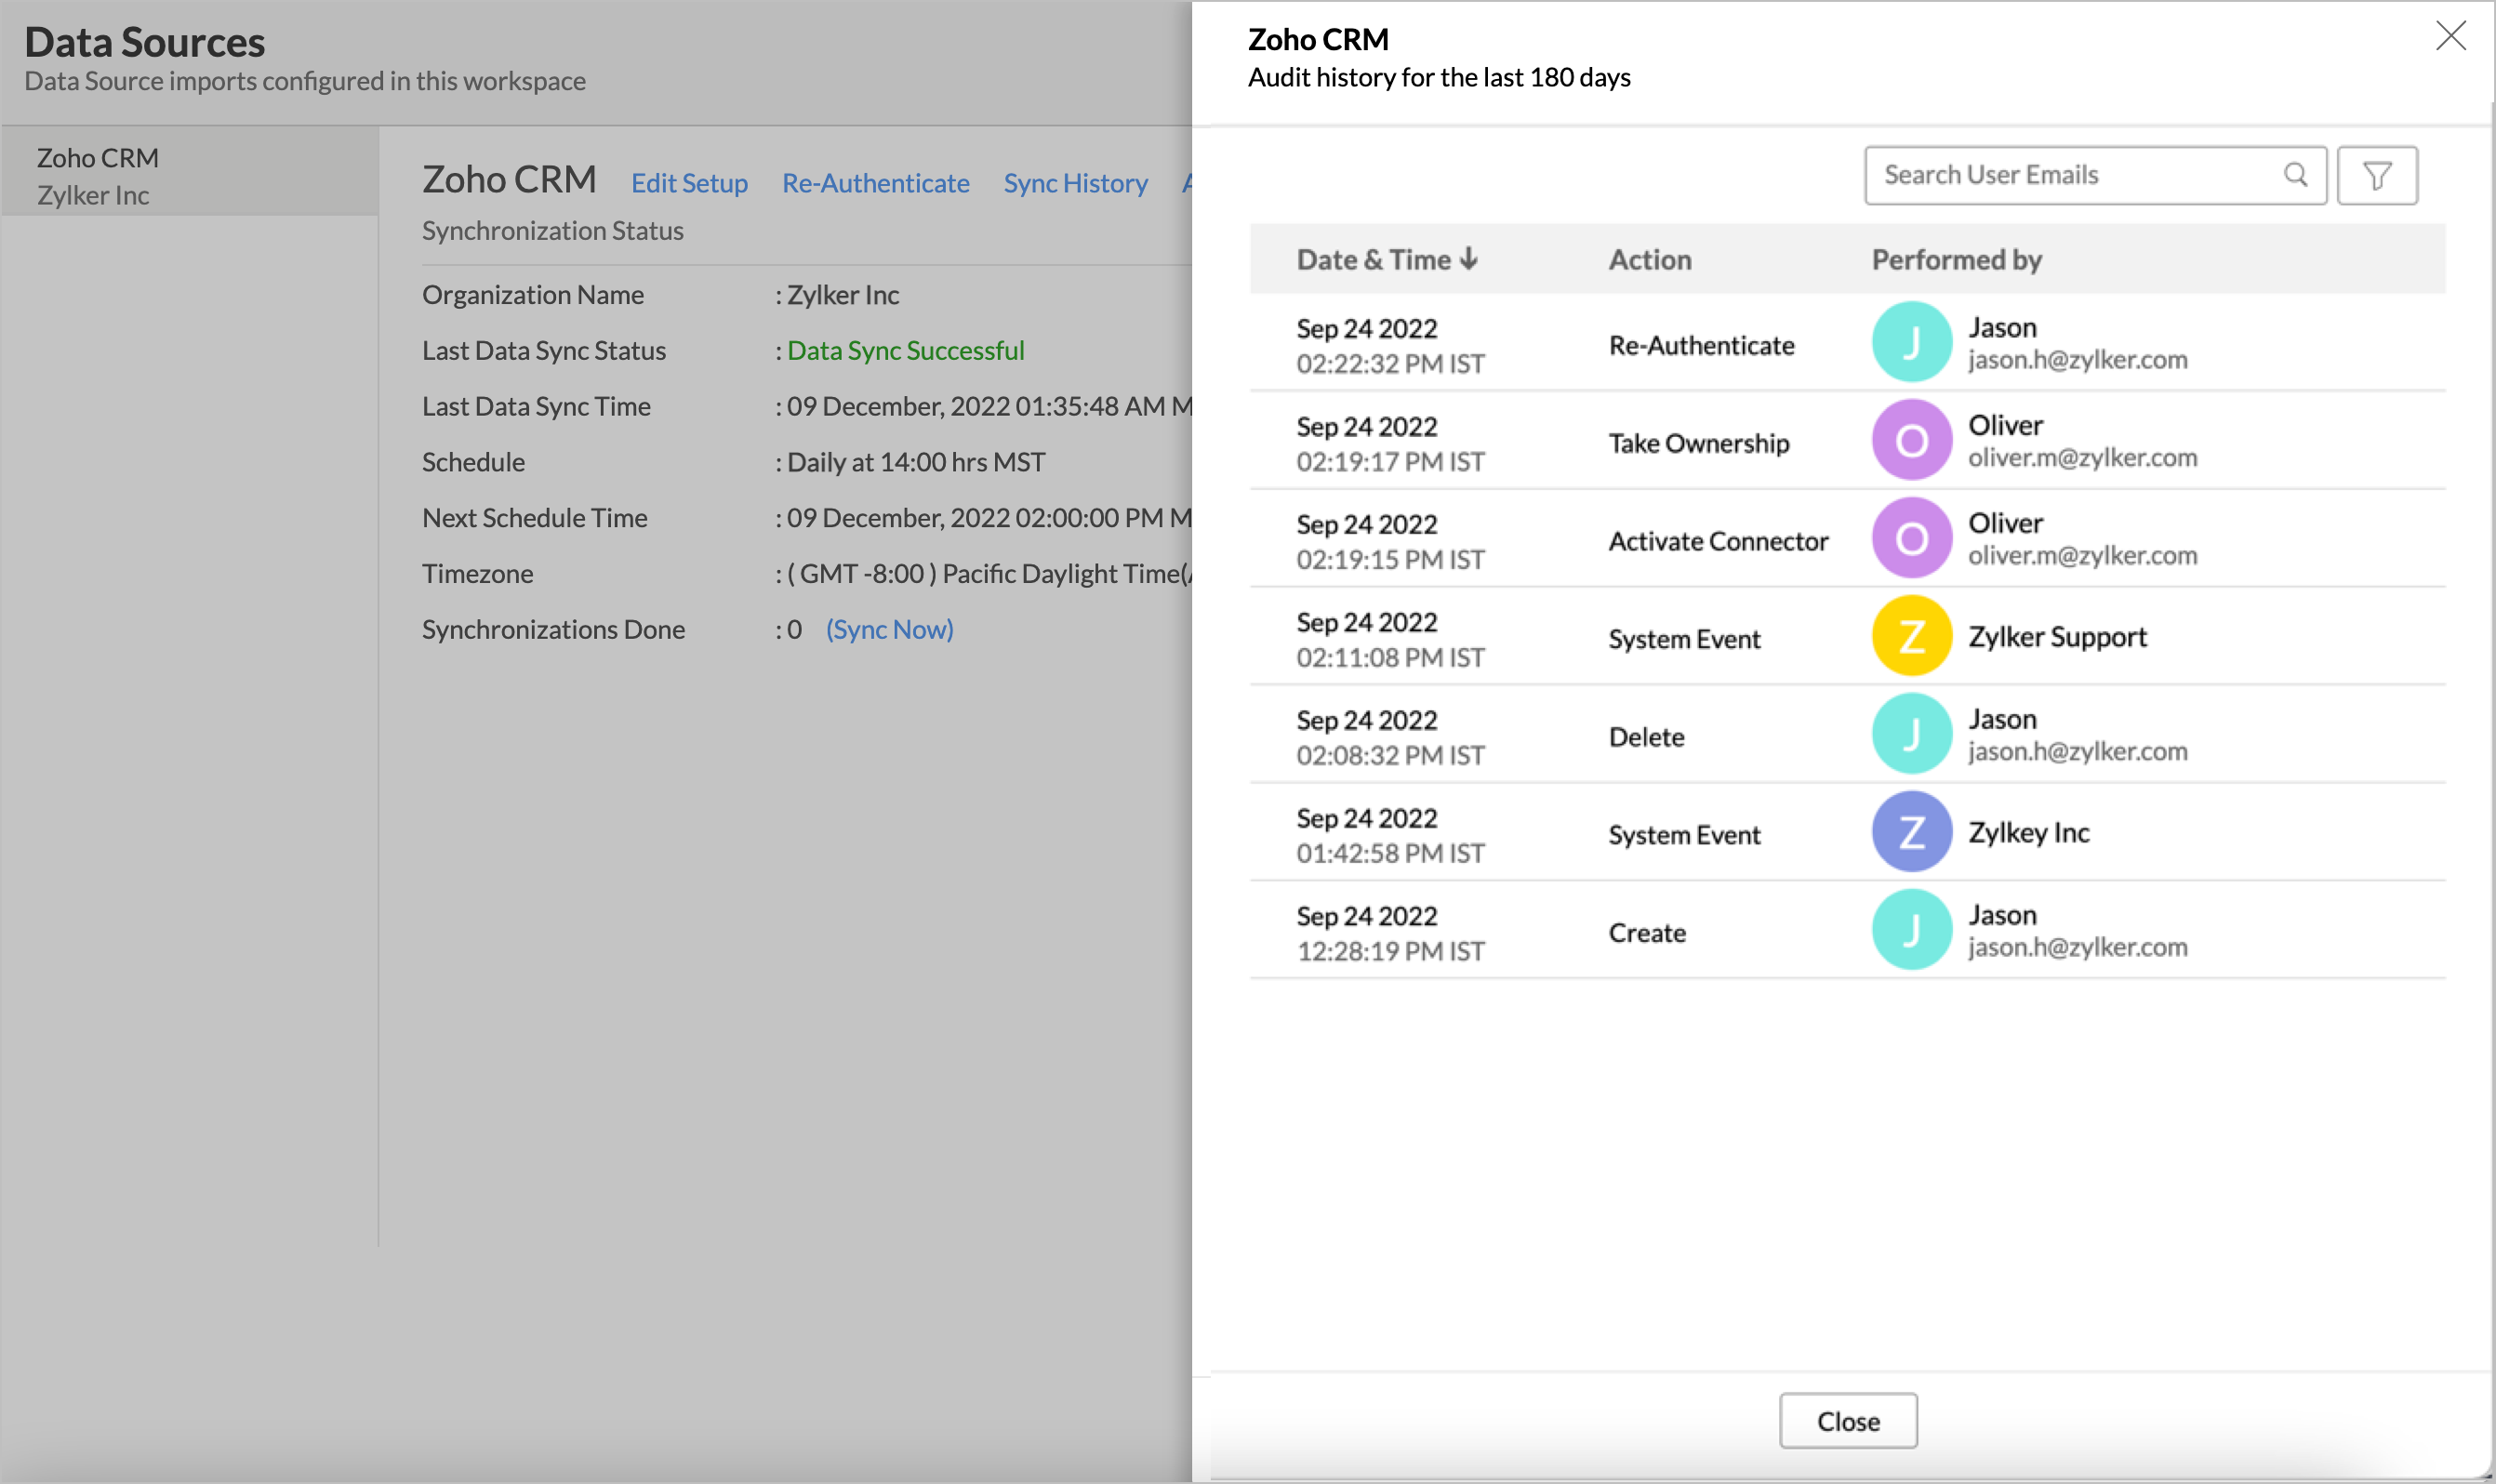Image resolution: width=2496 pixels, height=1484 pixels.
Task: Click the search magnifier icon
Action: point(2294,175)
